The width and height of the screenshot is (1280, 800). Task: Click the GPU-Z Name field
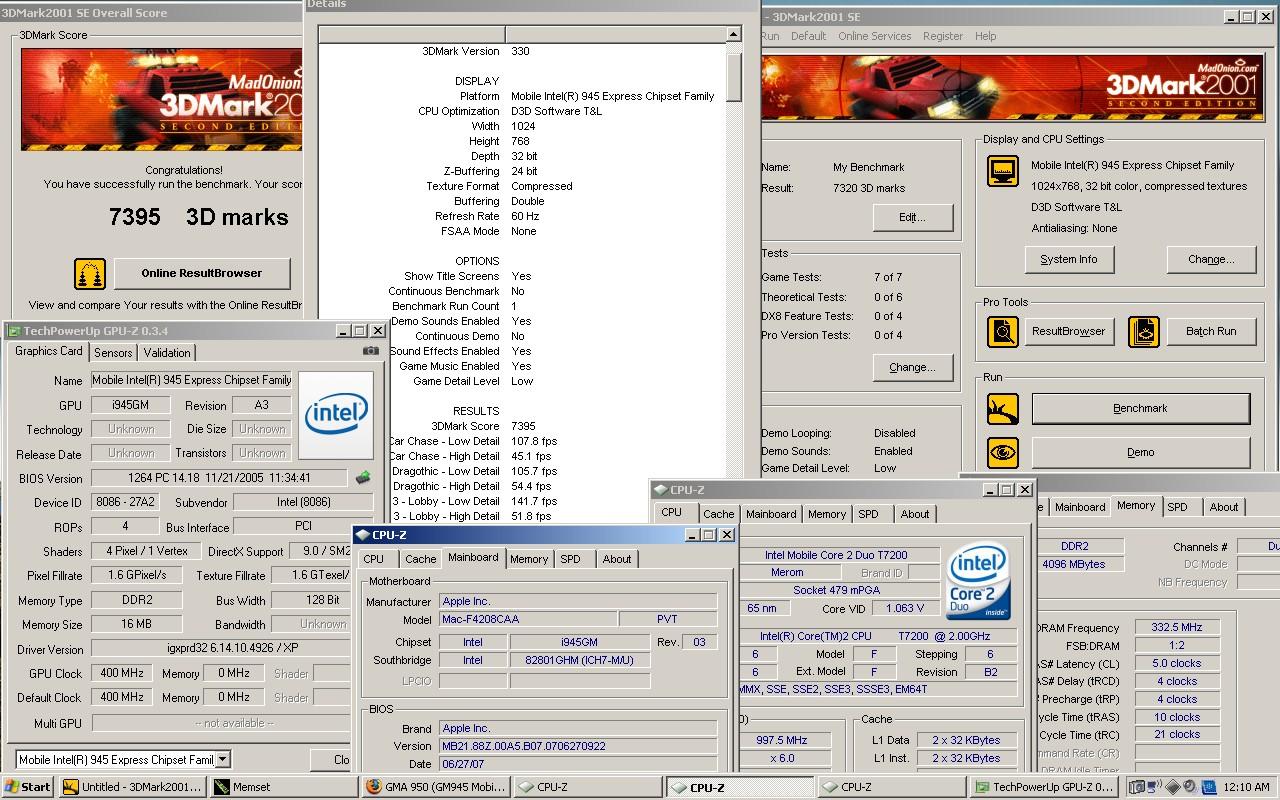(x=192, y=380)
